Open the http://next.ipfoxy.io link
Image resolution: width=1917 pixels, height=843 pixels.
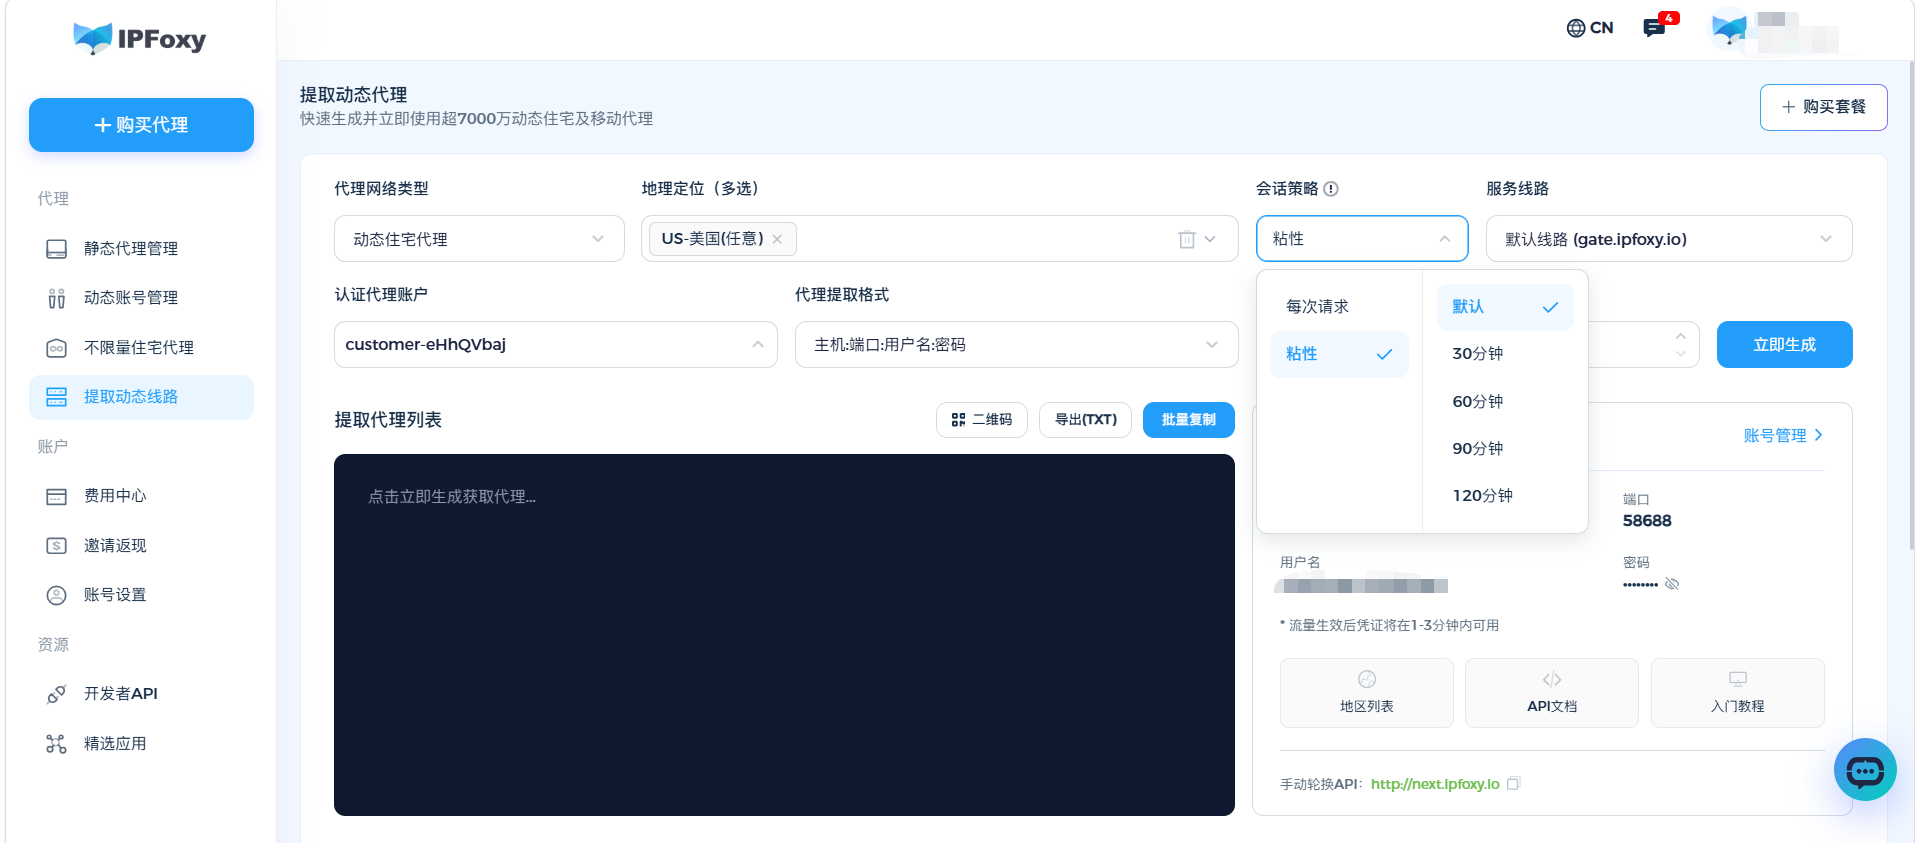(1435, 784)
